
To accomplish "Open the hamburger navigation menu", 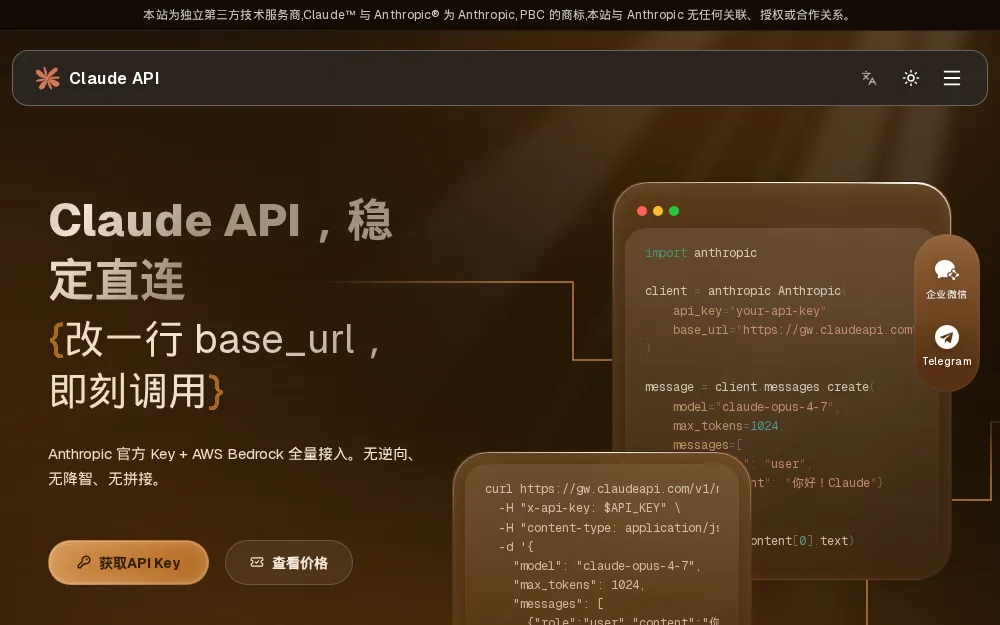I will tap(952, 78).
